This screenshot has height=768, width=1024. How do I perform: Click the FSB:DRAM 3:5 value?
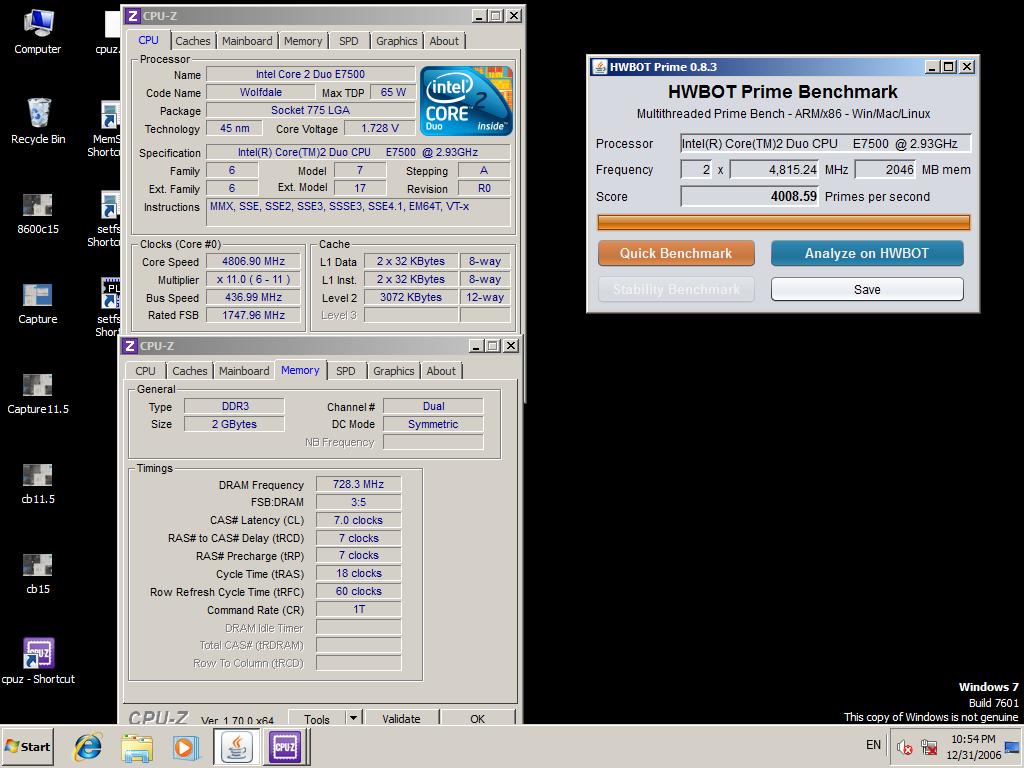pyautogui.click(x=359, y=502)
